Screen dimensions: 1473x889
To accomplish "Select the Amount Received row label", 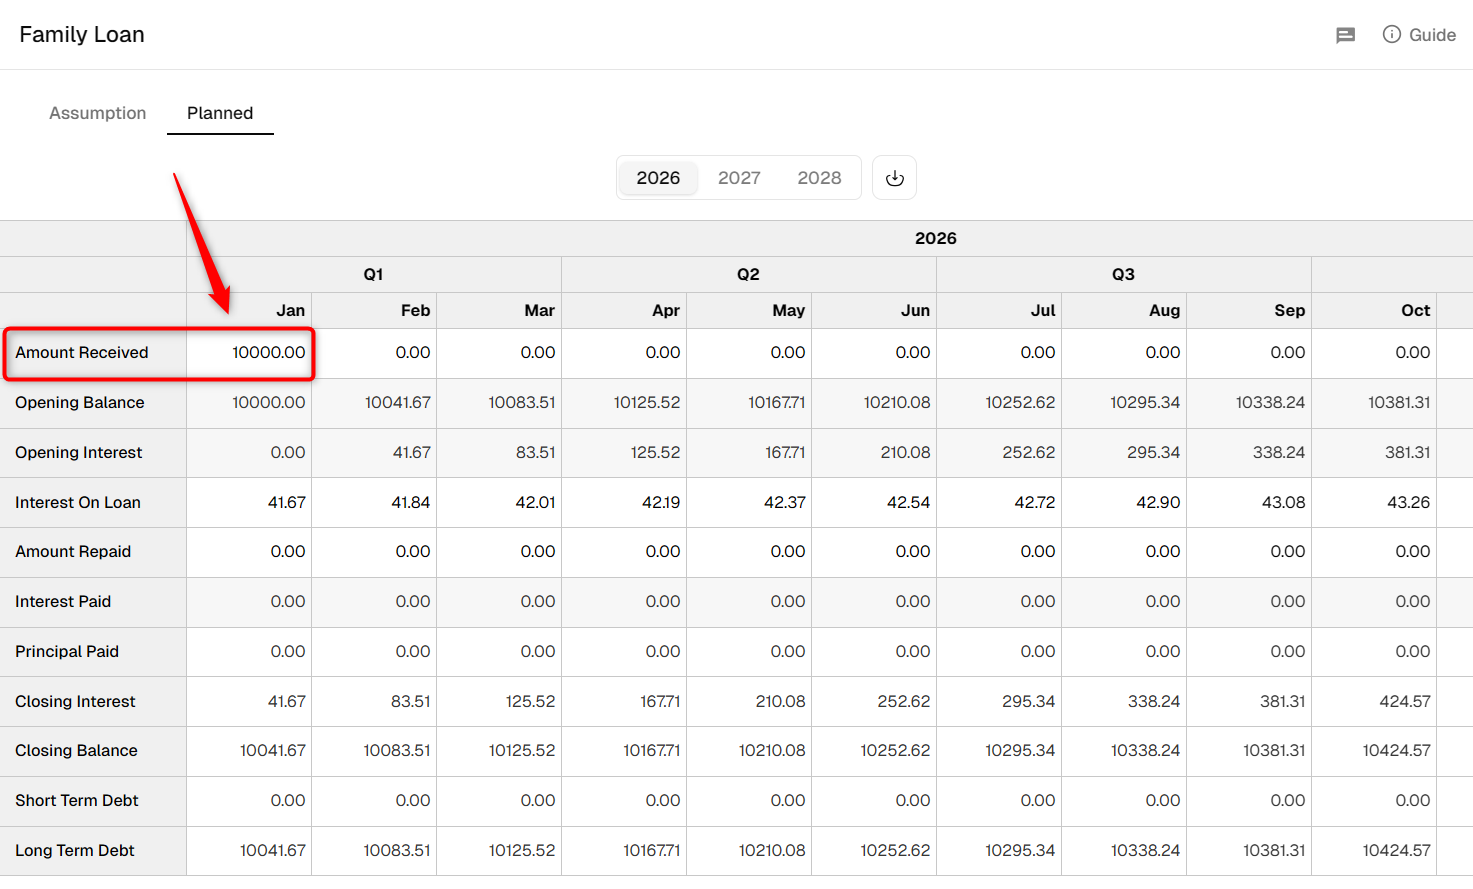I will 82,353.
